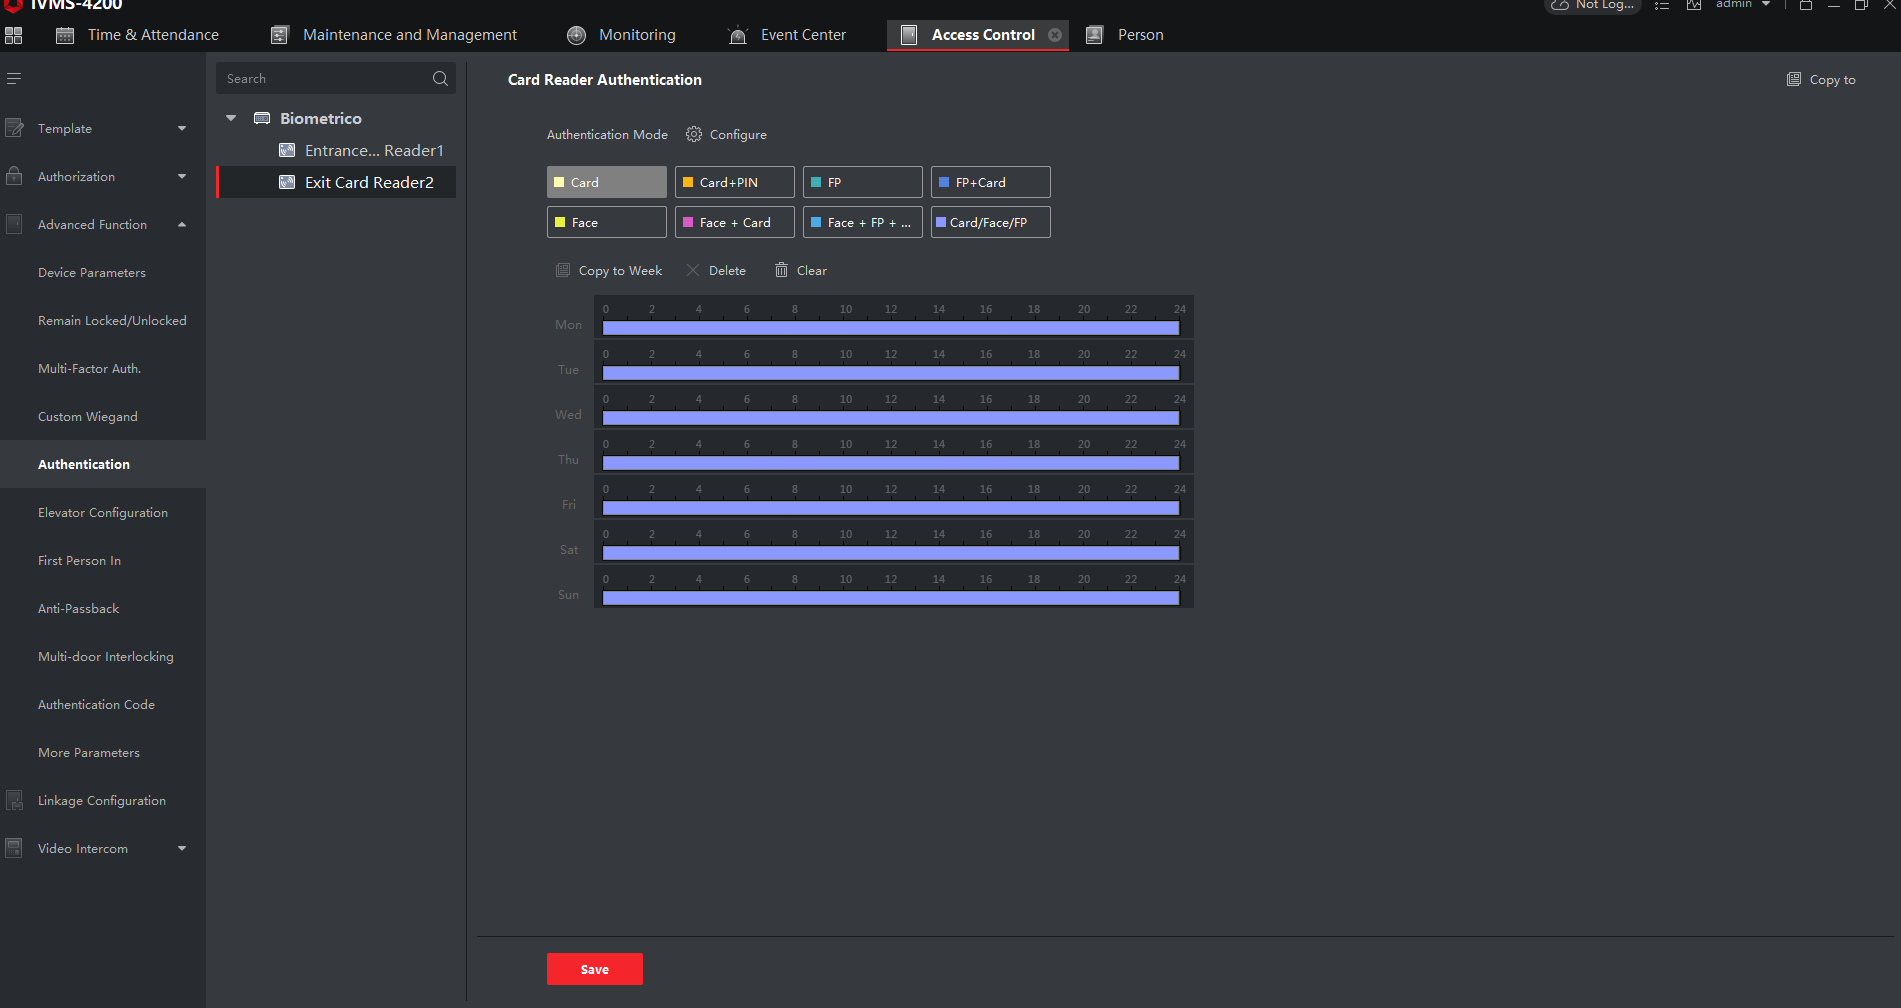Save the authentication settings
The image size is (1901, 1008).
coord(595,969)
